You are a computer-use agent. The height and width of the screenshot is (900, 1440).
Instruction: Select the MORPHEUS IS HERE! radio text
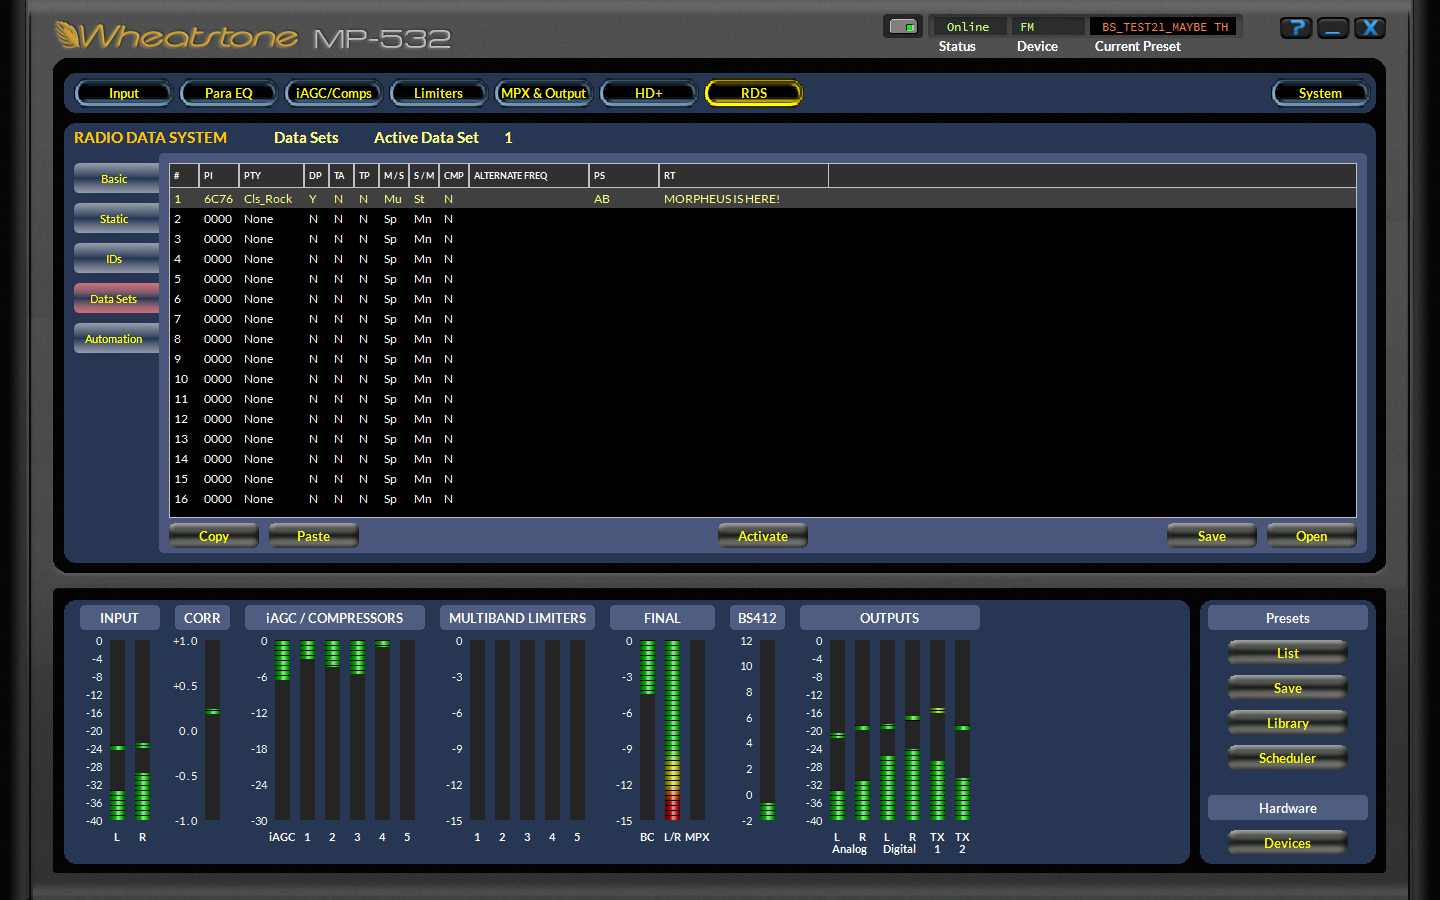click(x=722, y=199)
